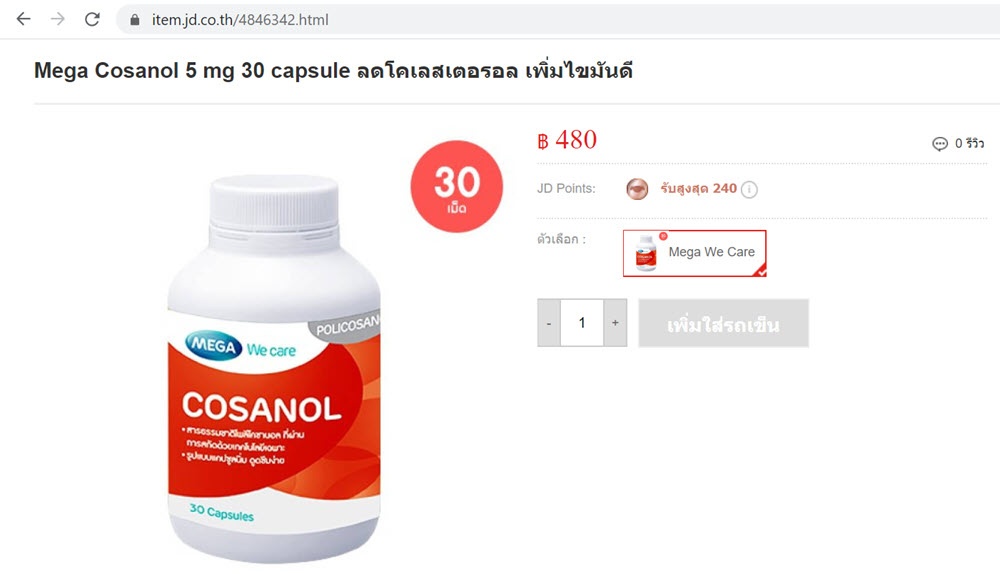The height and width of the screenshot is (574, 1000).
Task: Click the red 30 เม็ด badge
Action: [x=457, y=186]
